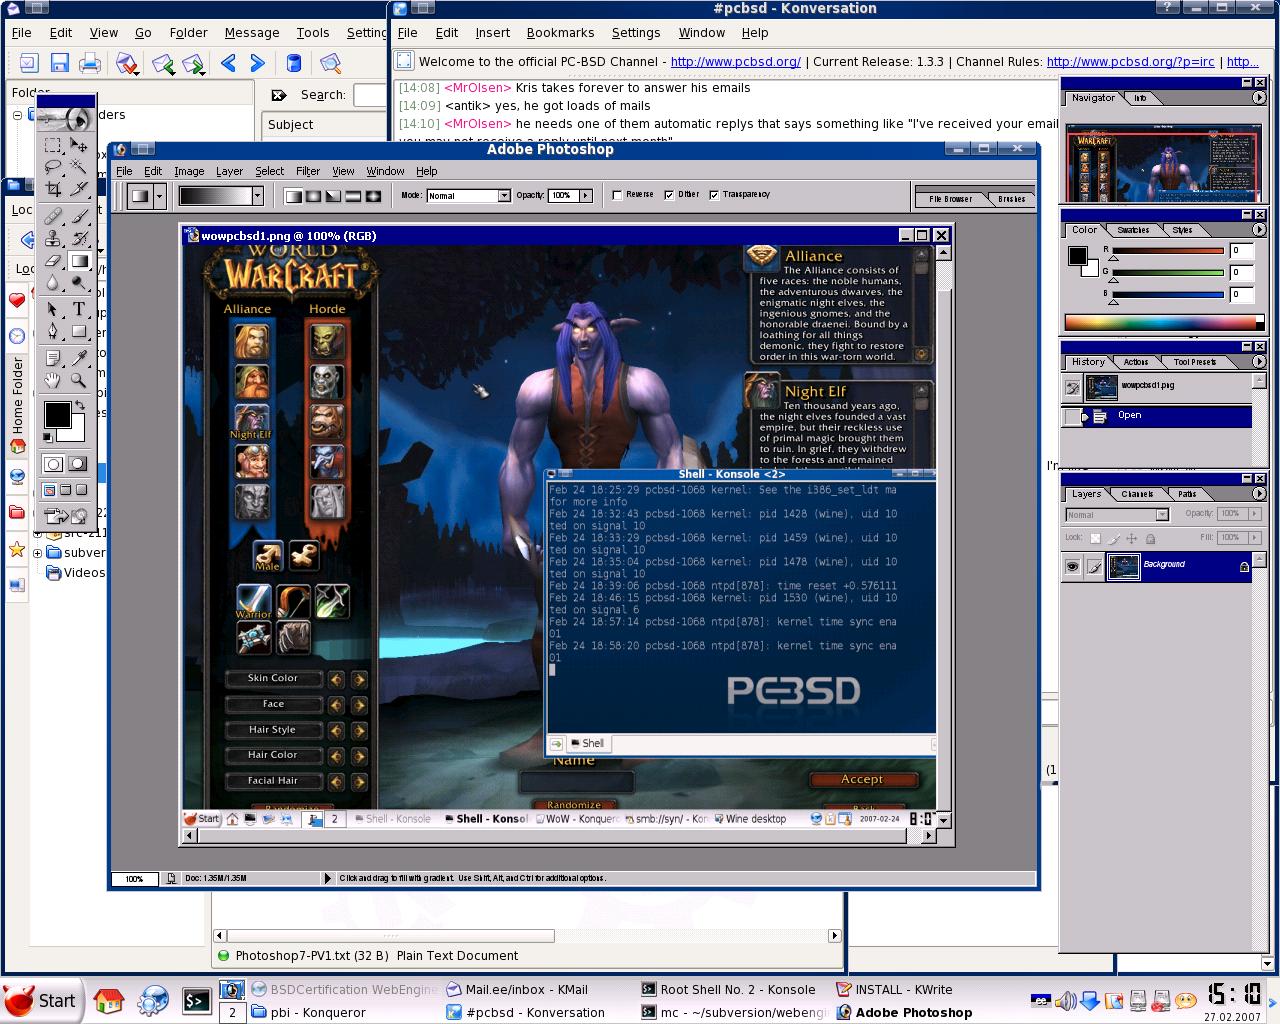Select the Brush tool
The image size is (1280, 1024).
coord(79,215)
